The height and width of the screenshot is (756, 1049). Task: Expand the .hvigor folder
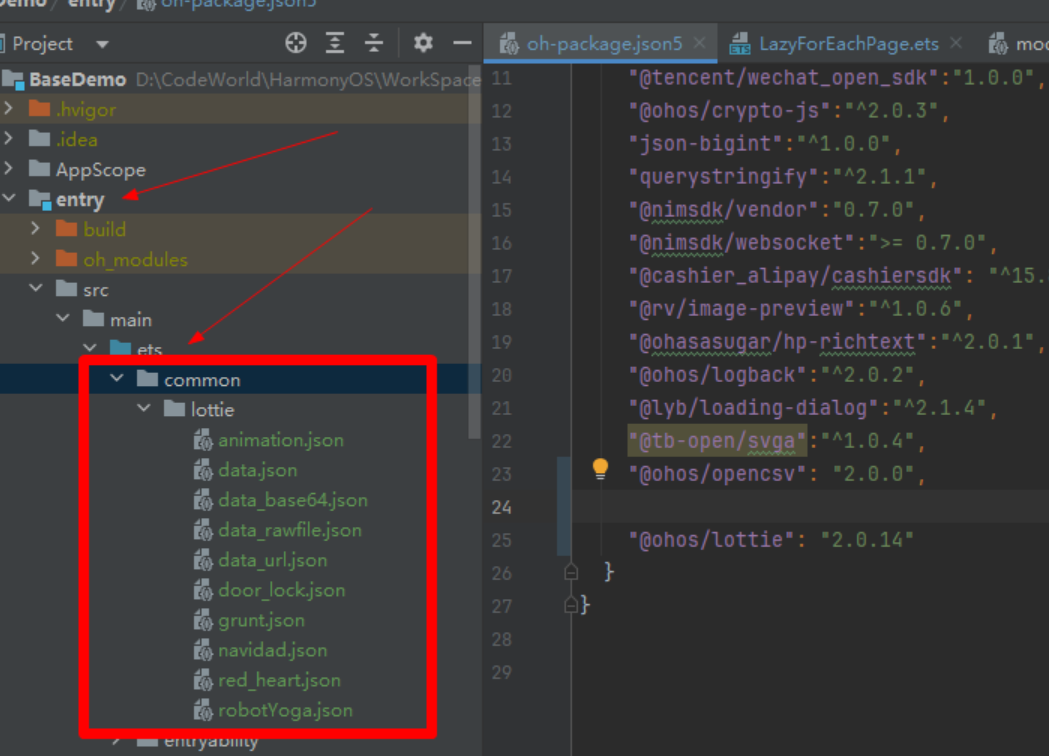click(x=10, y=109)
